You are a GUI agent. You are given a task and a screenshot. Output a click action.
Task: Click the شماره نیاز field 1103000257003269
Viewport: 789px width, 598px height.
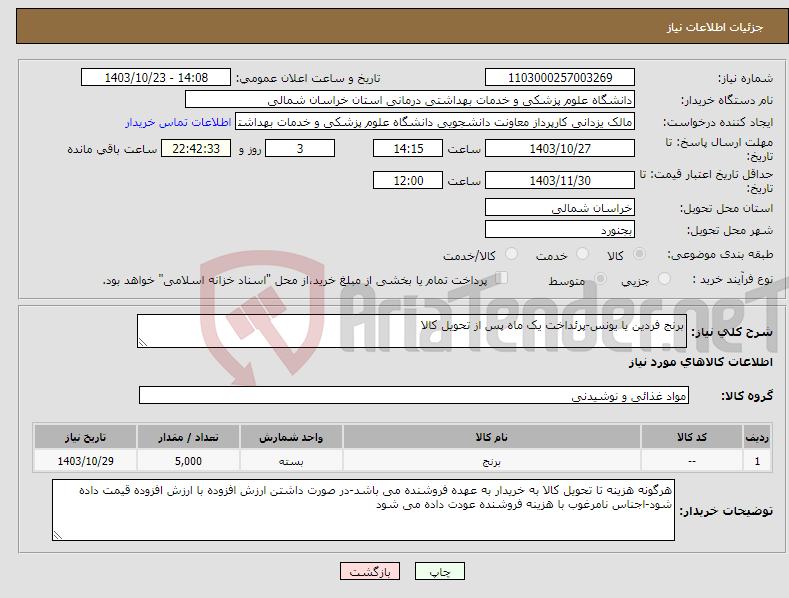point(560,78)
